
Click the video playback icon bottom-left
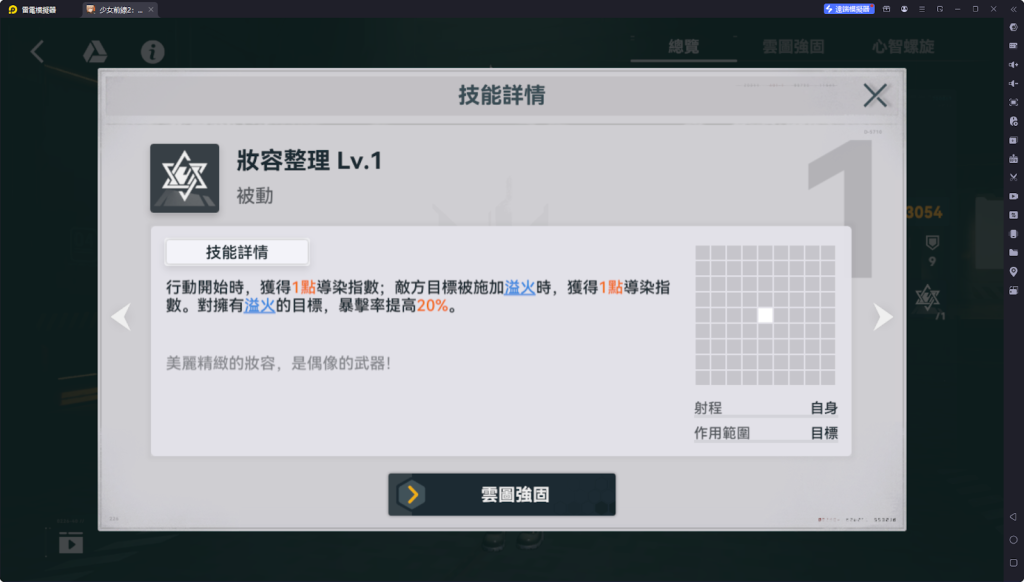tap(71, 543)
